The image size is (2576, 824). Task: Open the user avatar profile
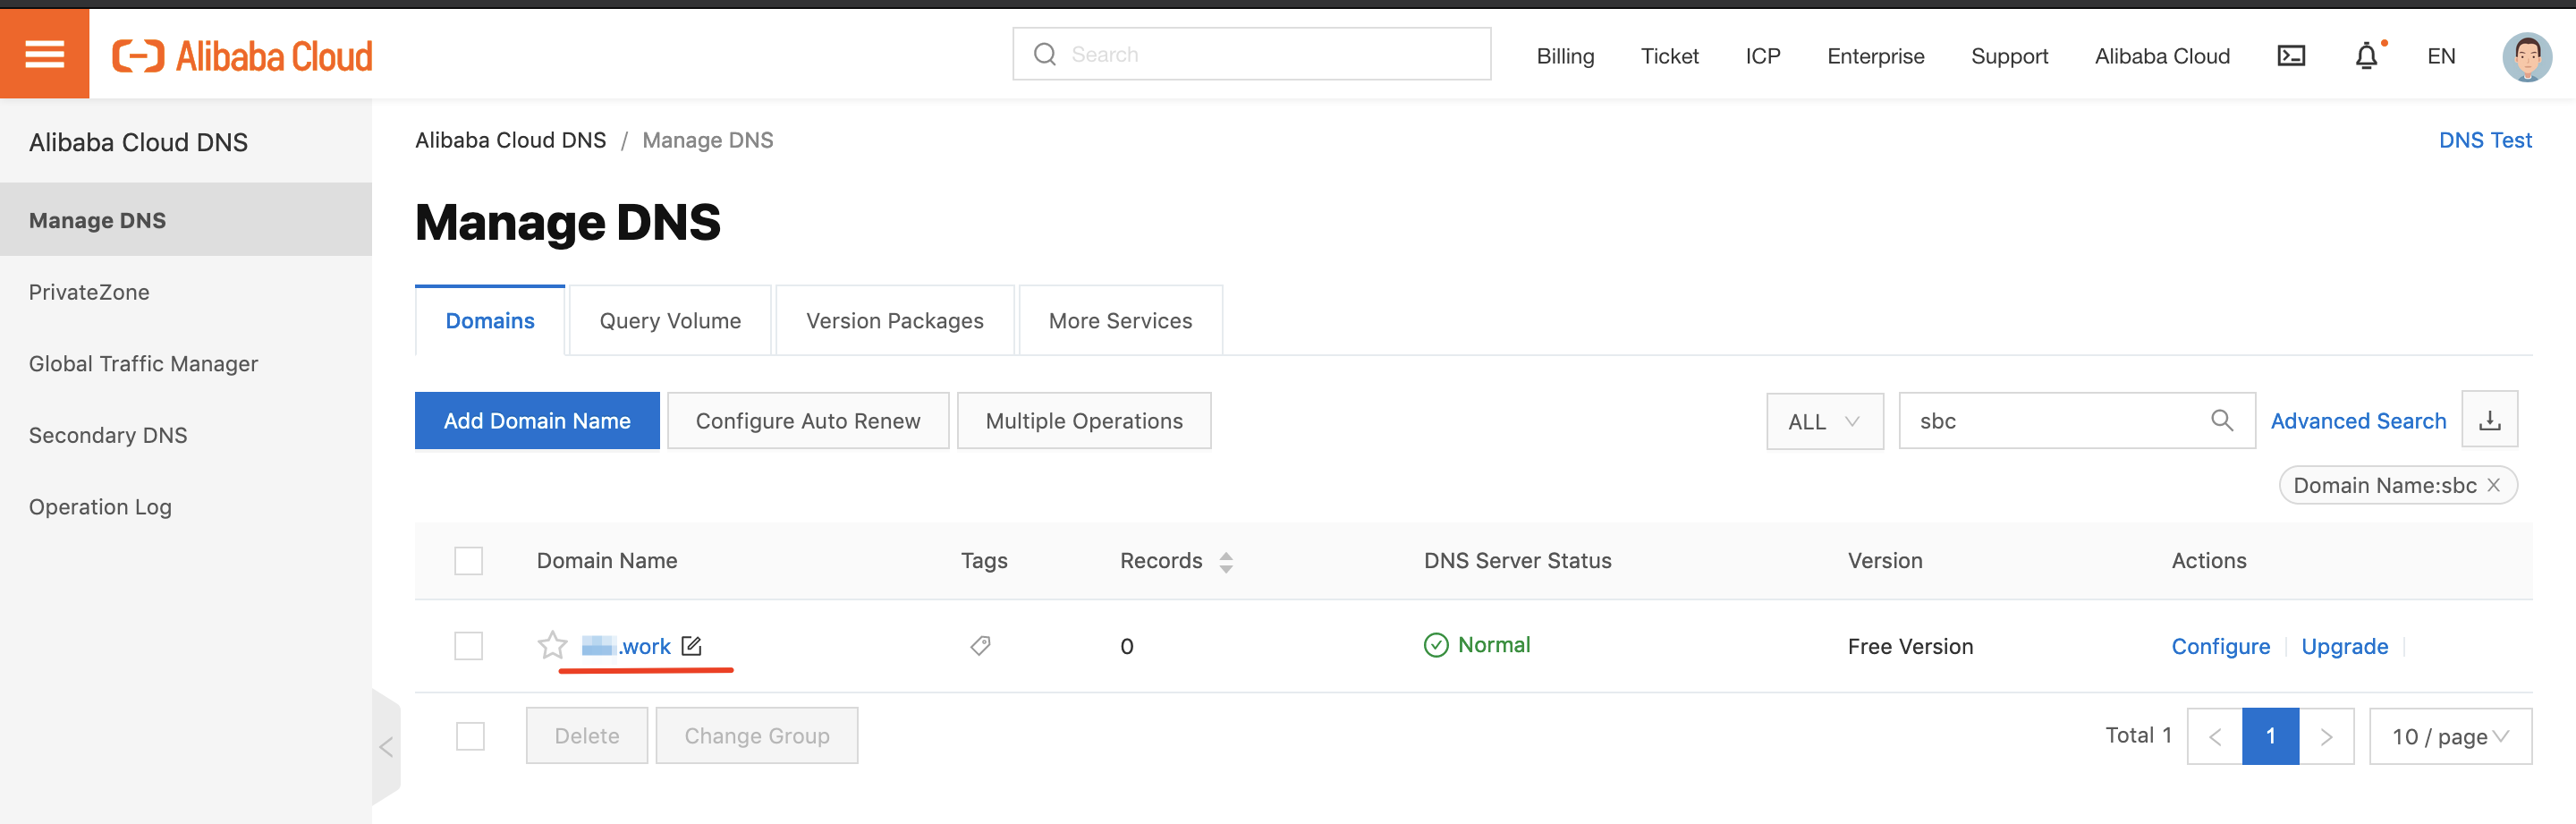(2526, 56)
